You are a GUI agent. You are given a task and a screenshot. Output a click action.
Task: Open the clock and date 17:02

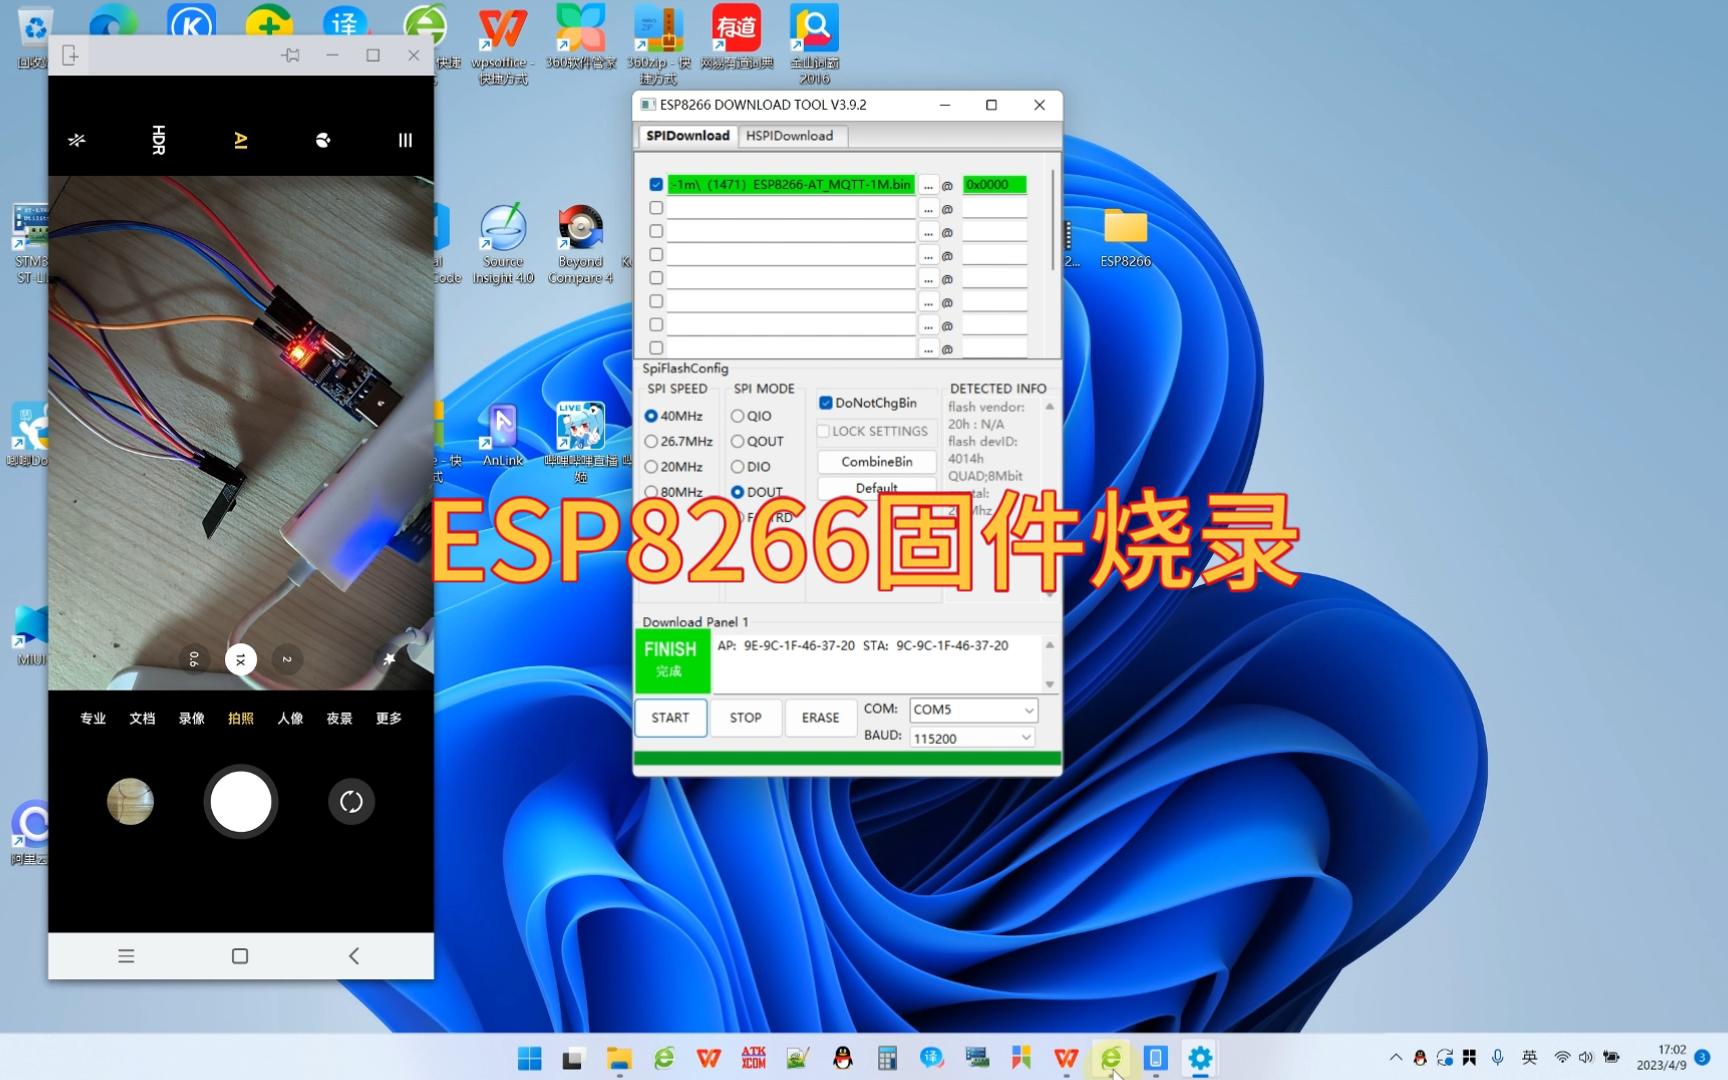[1661, 1057]
